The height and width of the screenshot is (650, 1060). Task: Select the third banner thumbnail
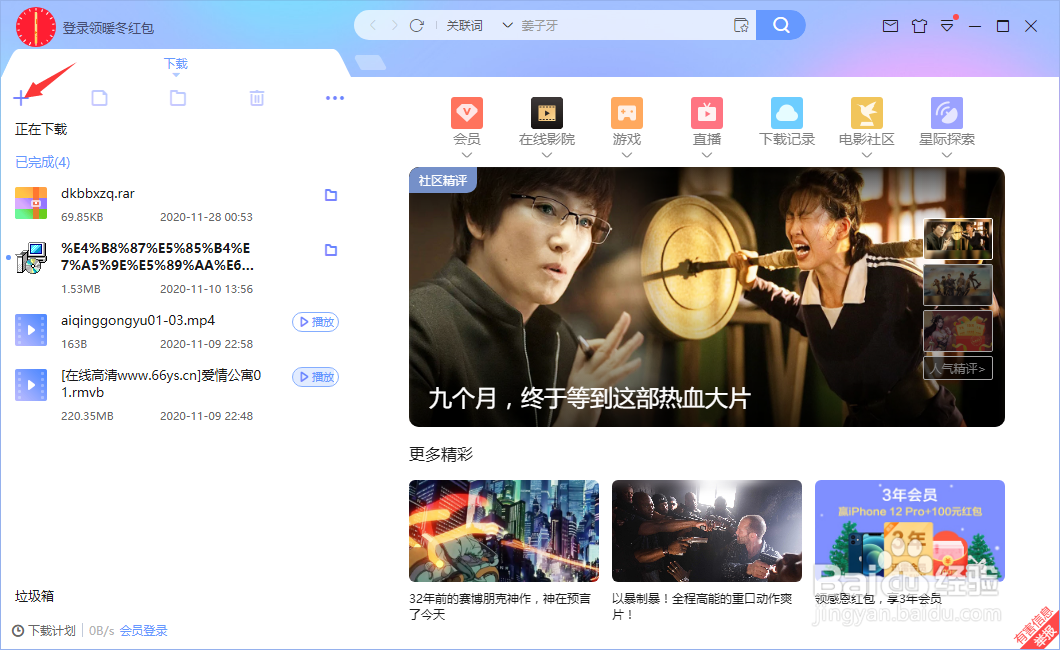click(x=958, y=330)
